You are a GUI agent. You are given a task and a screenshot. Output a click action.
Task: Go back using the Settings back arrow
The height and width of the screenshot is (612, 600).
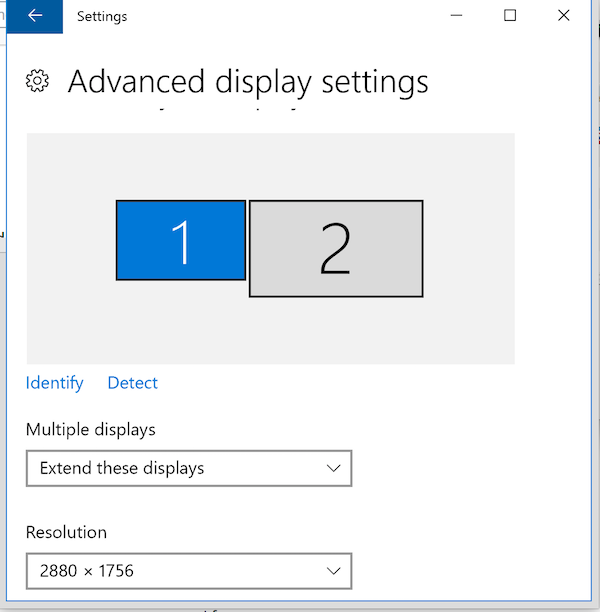click(x=35, y=16)
